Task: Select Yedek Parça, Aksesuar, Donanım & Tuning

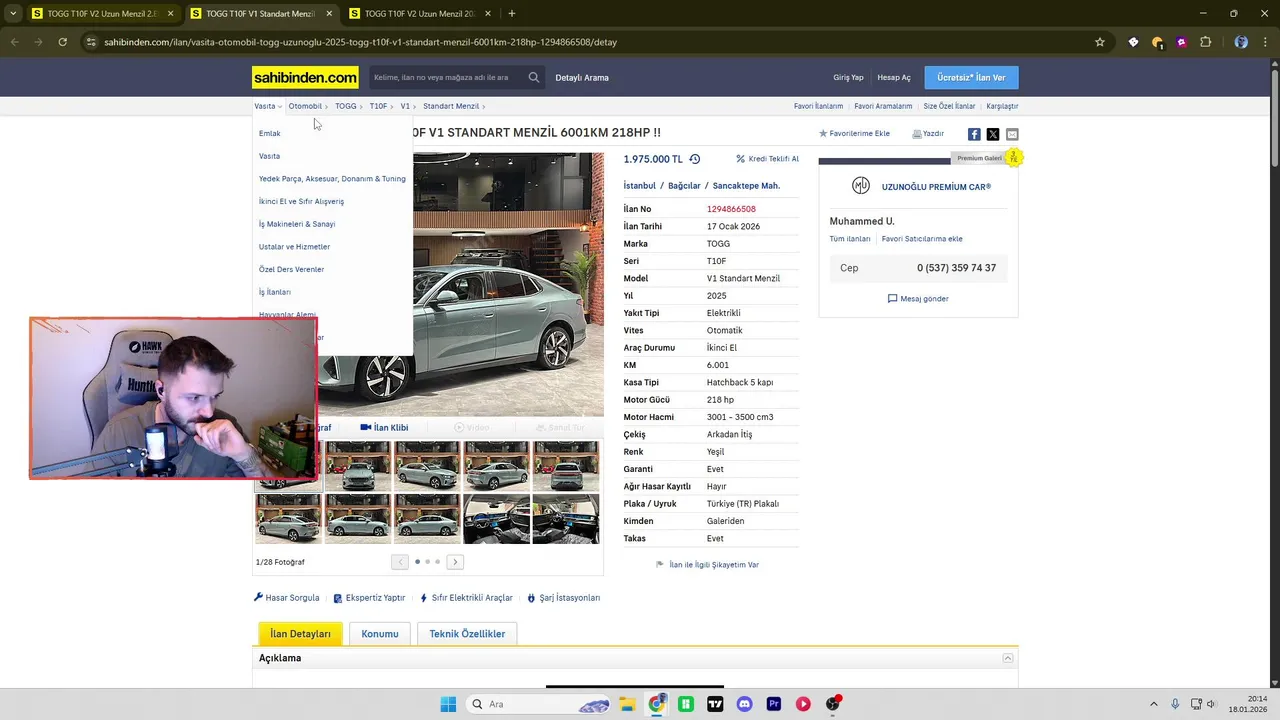Action: click(332, 179)
